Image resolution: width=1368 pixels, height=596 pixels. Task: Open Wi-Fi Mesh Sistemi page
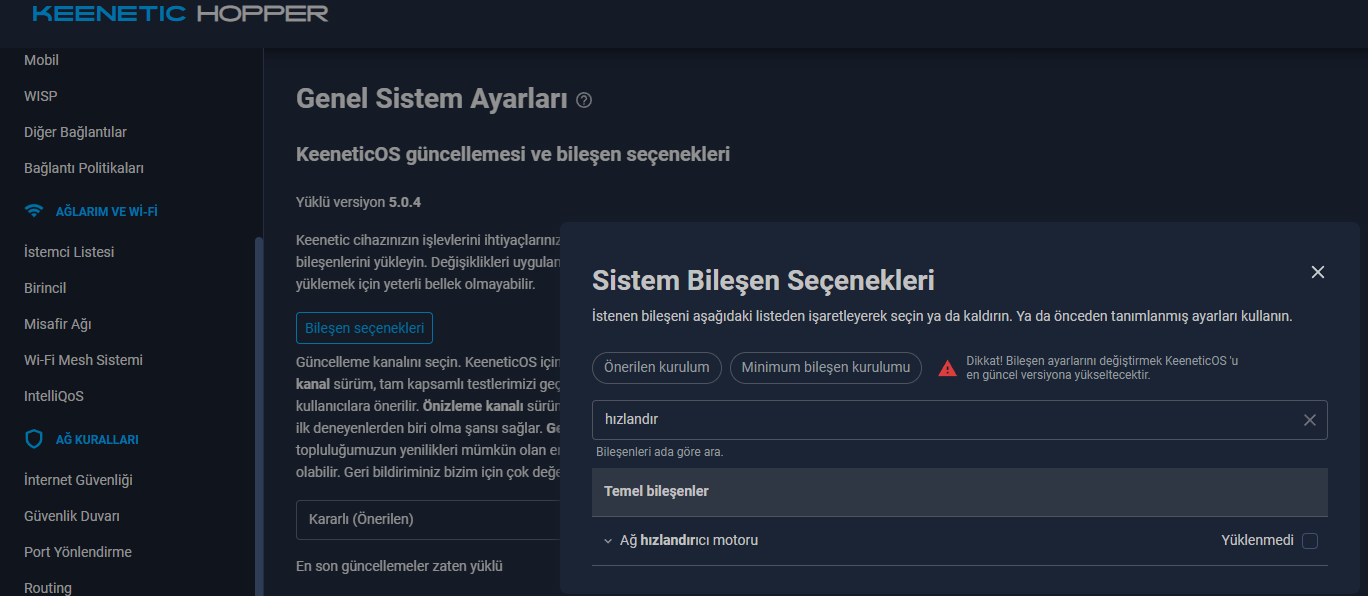coord(83,360)
